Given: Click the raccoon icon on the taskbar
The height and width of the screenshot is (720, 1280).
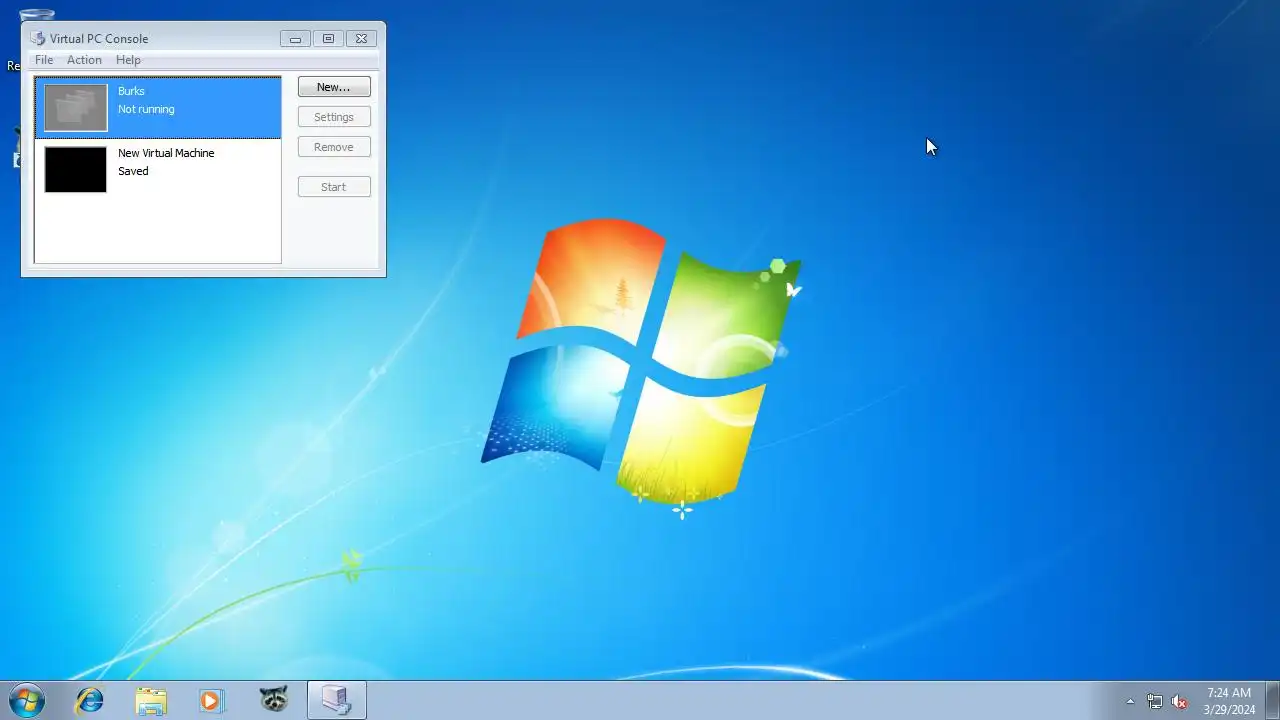Looking at the screenshot, I should 273,700.
